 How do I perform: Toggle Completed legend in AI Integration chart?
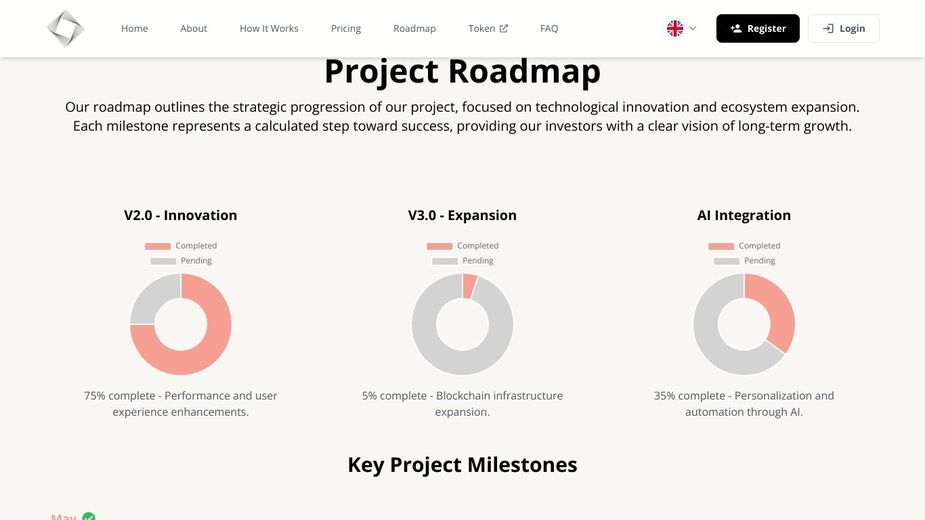744,246
